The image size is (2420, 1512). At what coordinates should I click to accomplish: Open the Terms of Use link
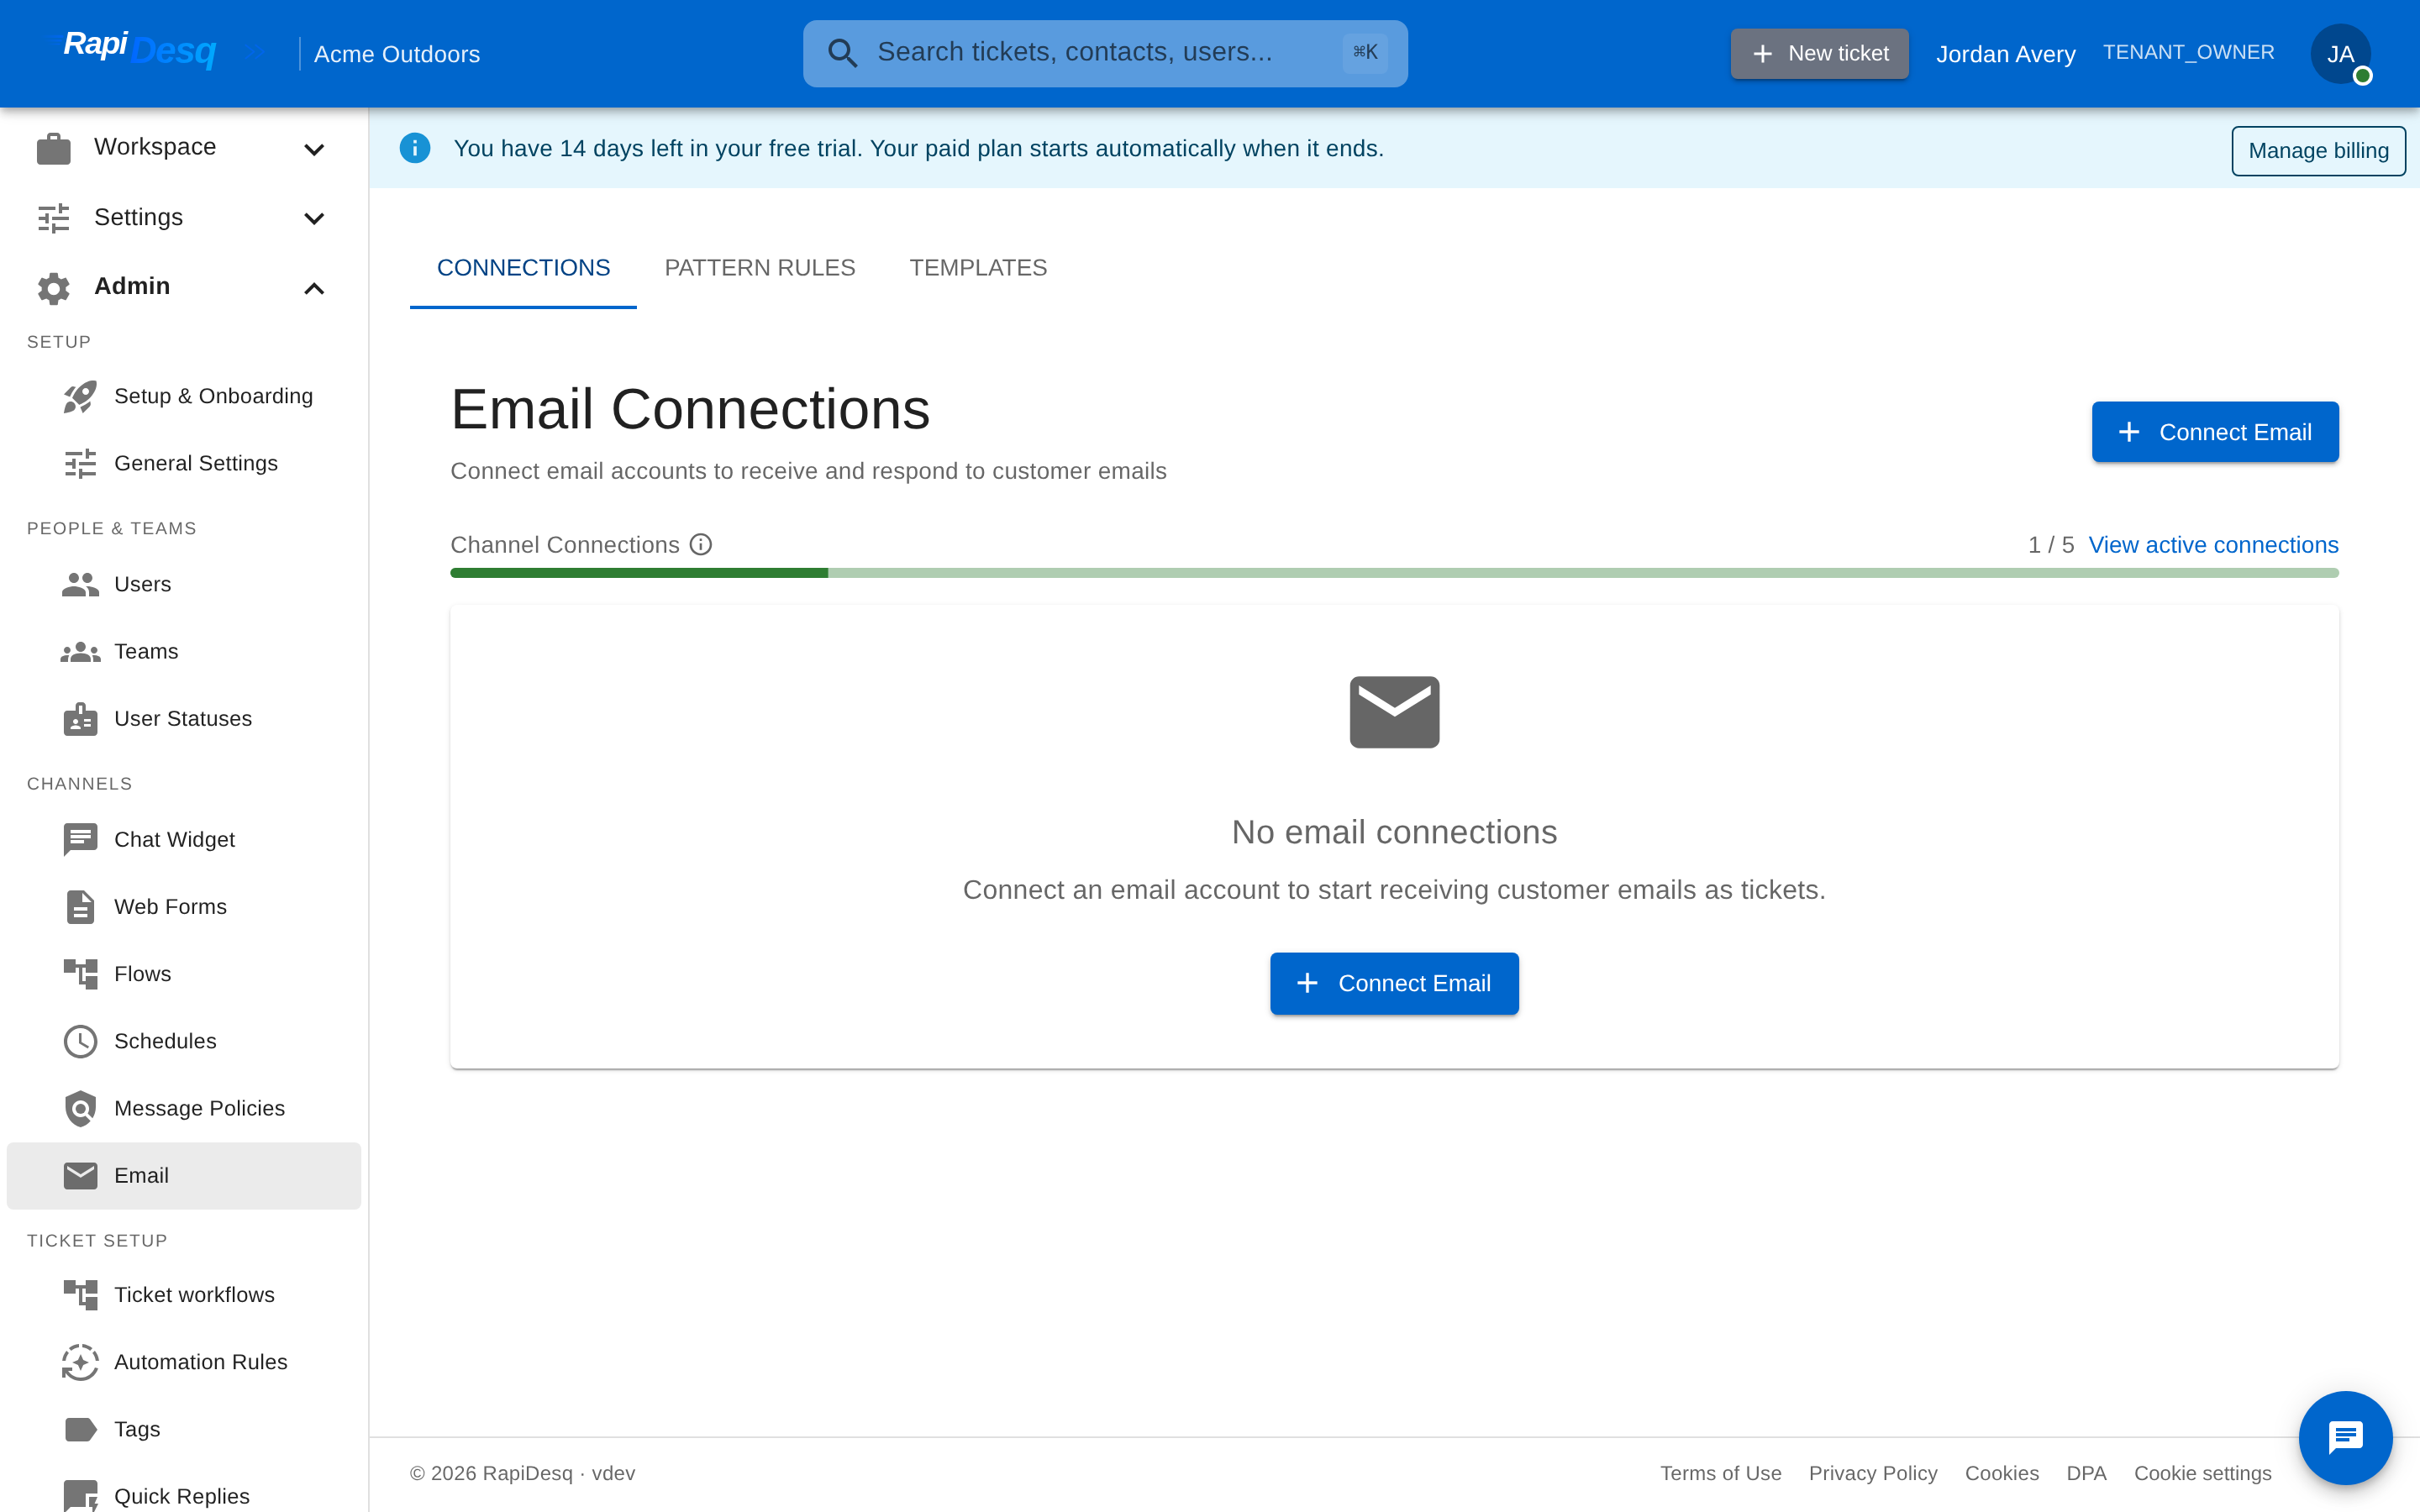[x=1720, y=1473]
